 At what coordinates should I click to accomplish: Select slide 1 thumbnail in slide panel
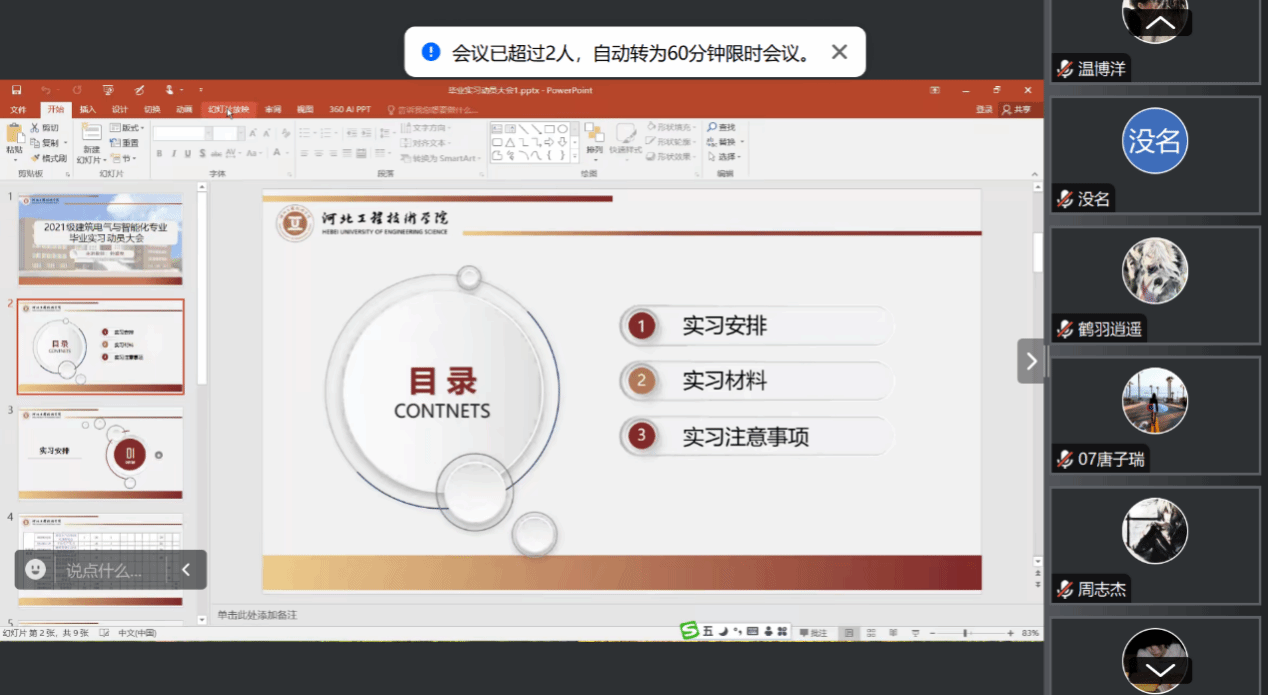pyautogui.click(x=100, y=239)
